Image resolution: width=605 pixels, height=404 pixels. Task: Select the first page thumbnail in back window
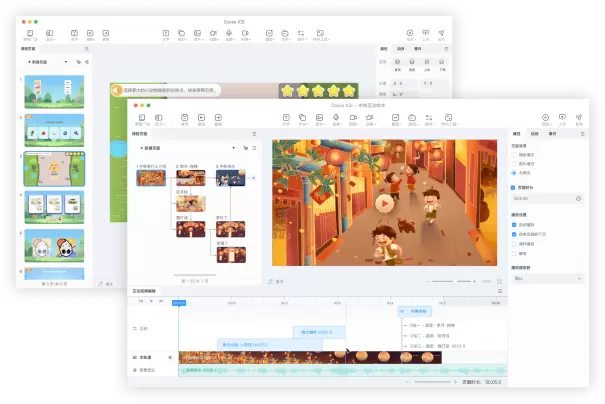(54, 92)
